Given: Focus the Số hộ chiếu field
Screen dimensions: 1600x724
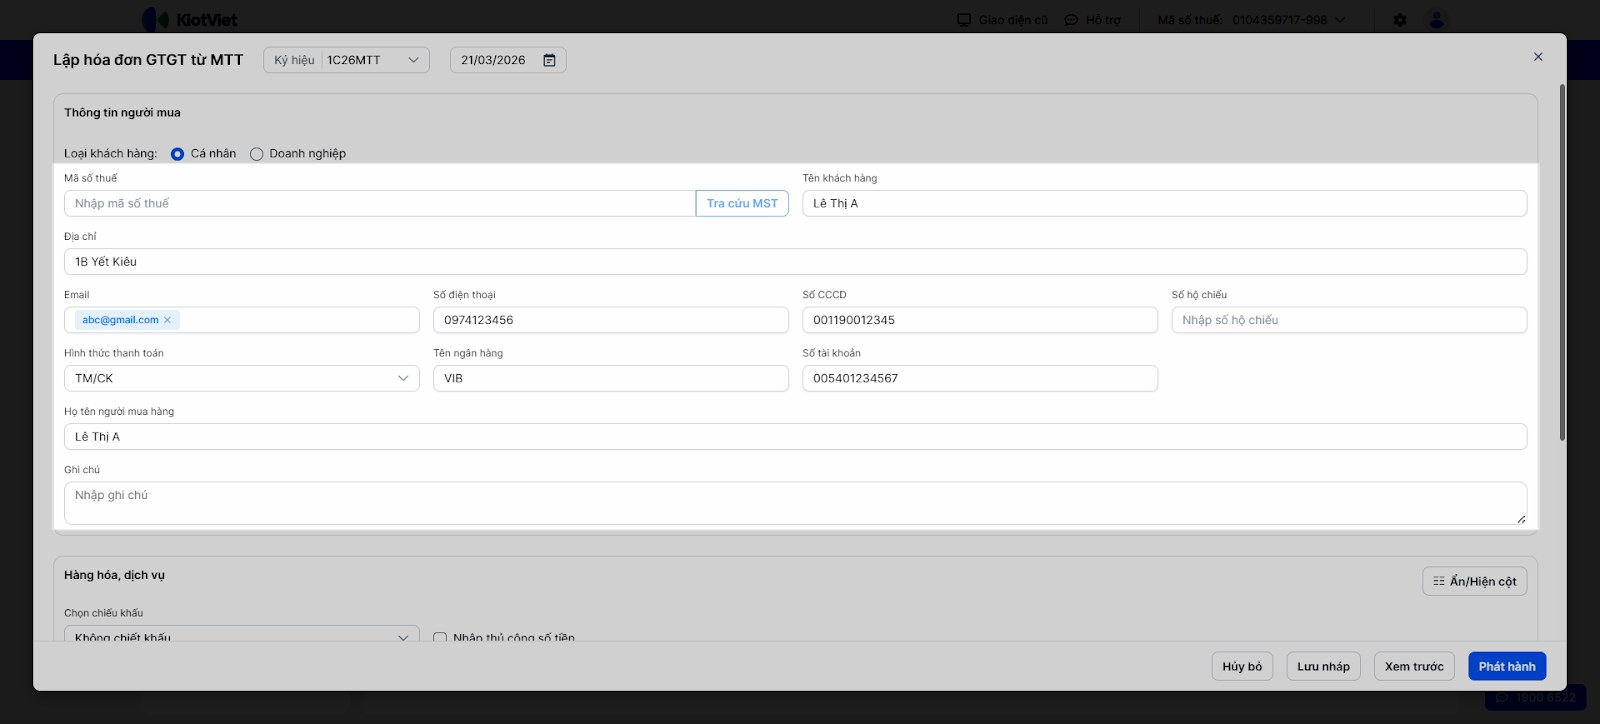Looking at the screenshot, I should coord(1349,320).
